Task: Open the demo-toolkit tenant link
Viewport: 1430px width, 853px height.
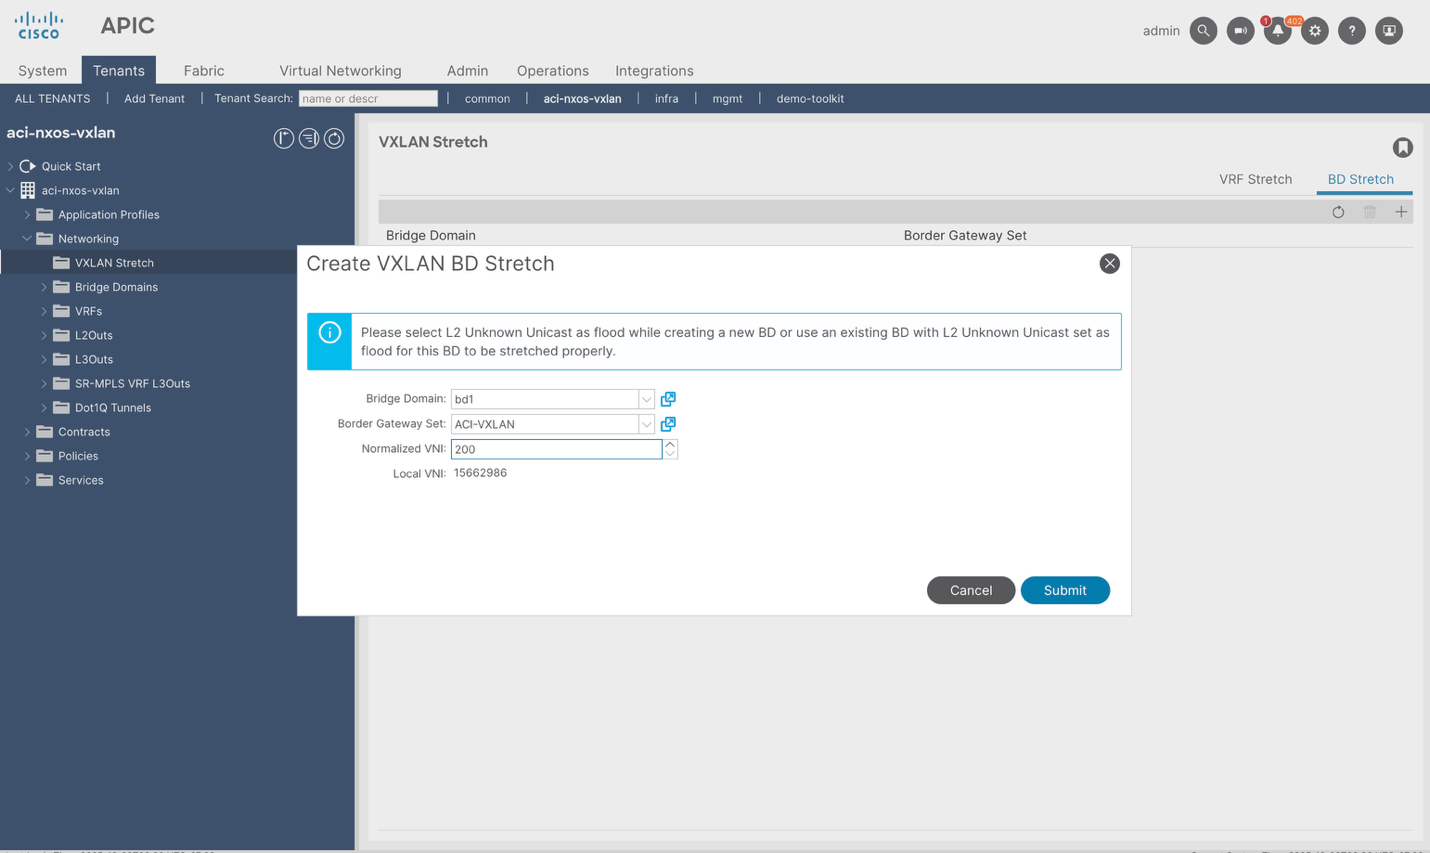Action: coord(810,99)
